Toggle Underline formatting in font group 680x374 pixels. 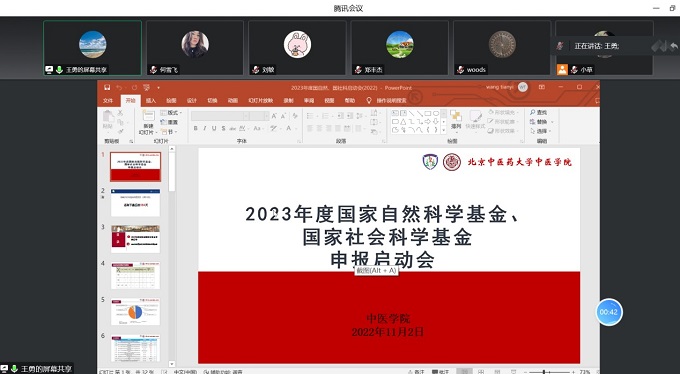click(214, 128)
